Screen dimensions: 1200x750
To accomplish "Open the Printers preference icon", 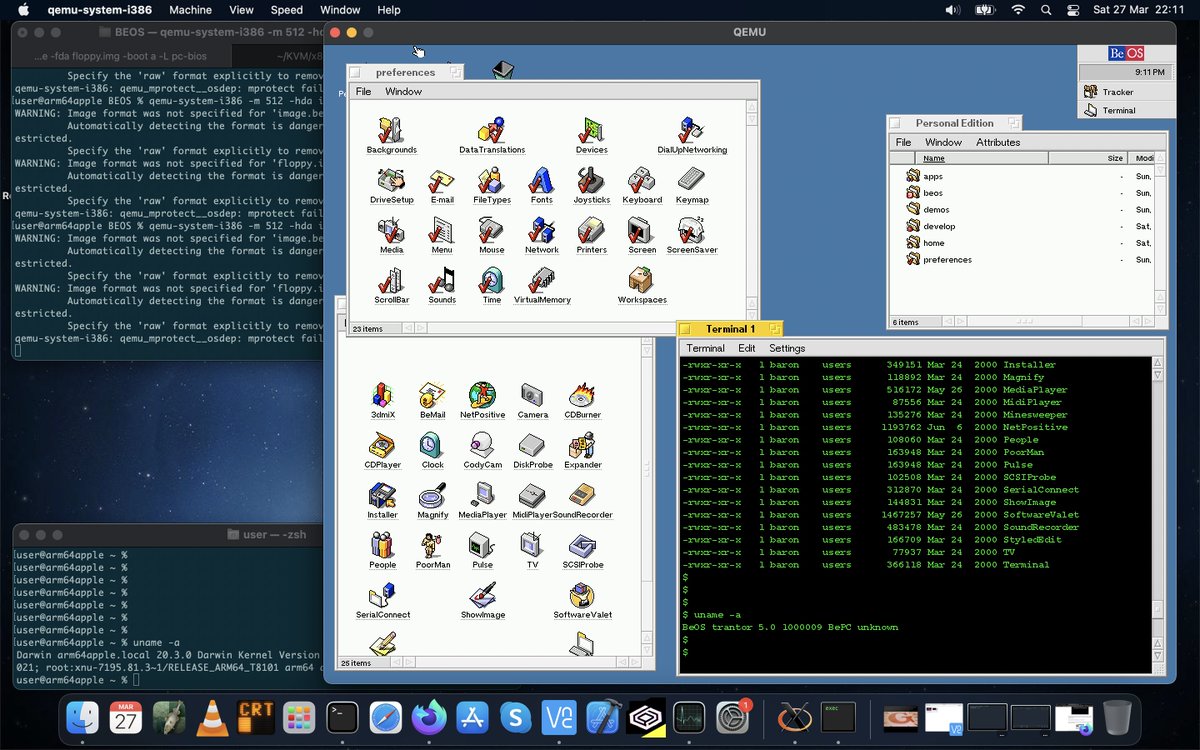I will click(591, 231).
